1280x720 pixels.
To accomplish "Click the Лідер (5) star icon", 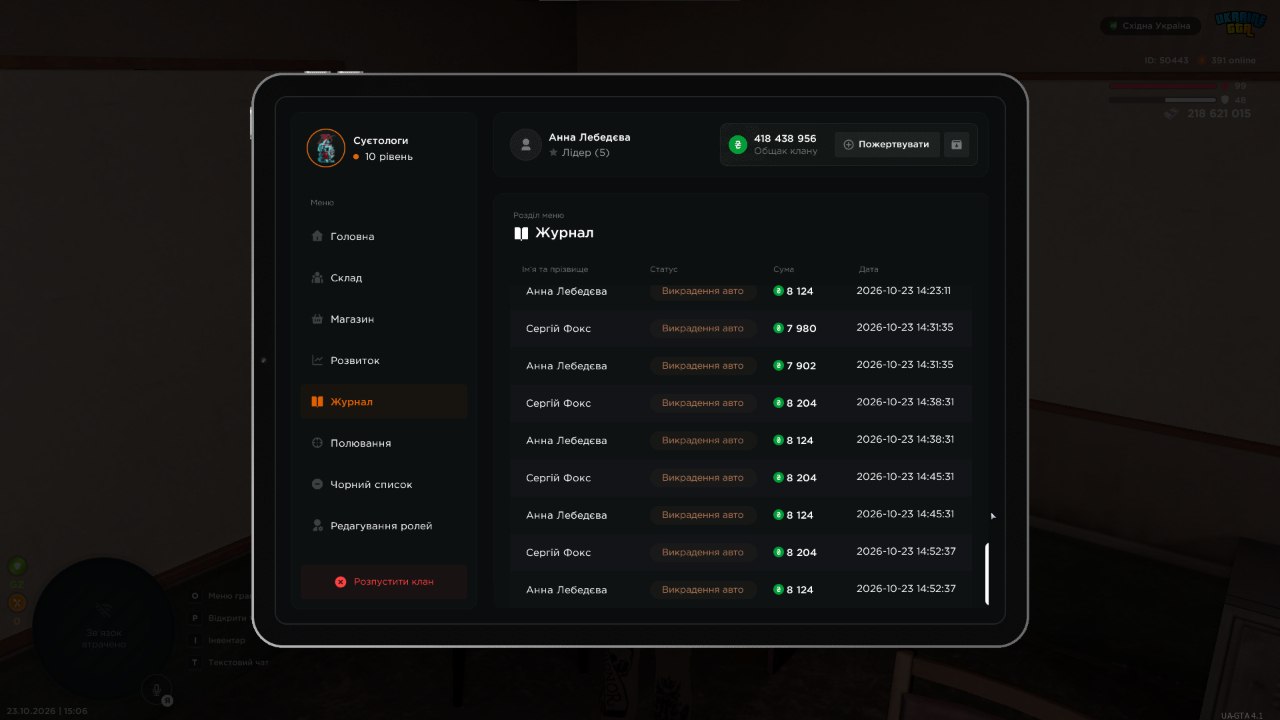I will pos(553,153).
